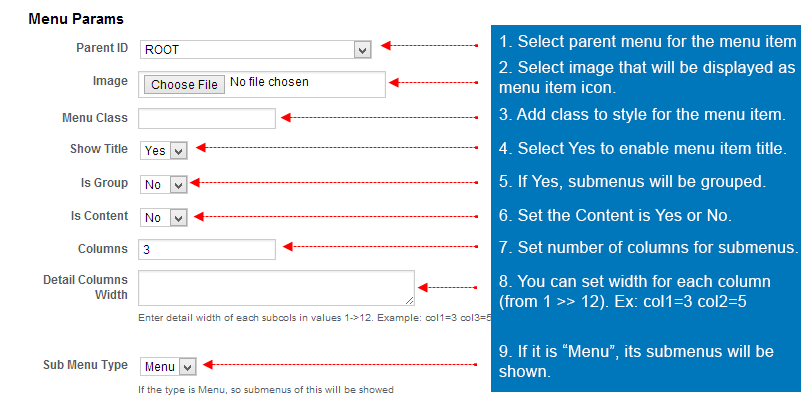Screen dimensions: 801x412
Task: Focus the Menu Class text field
Action: (207, 118)
